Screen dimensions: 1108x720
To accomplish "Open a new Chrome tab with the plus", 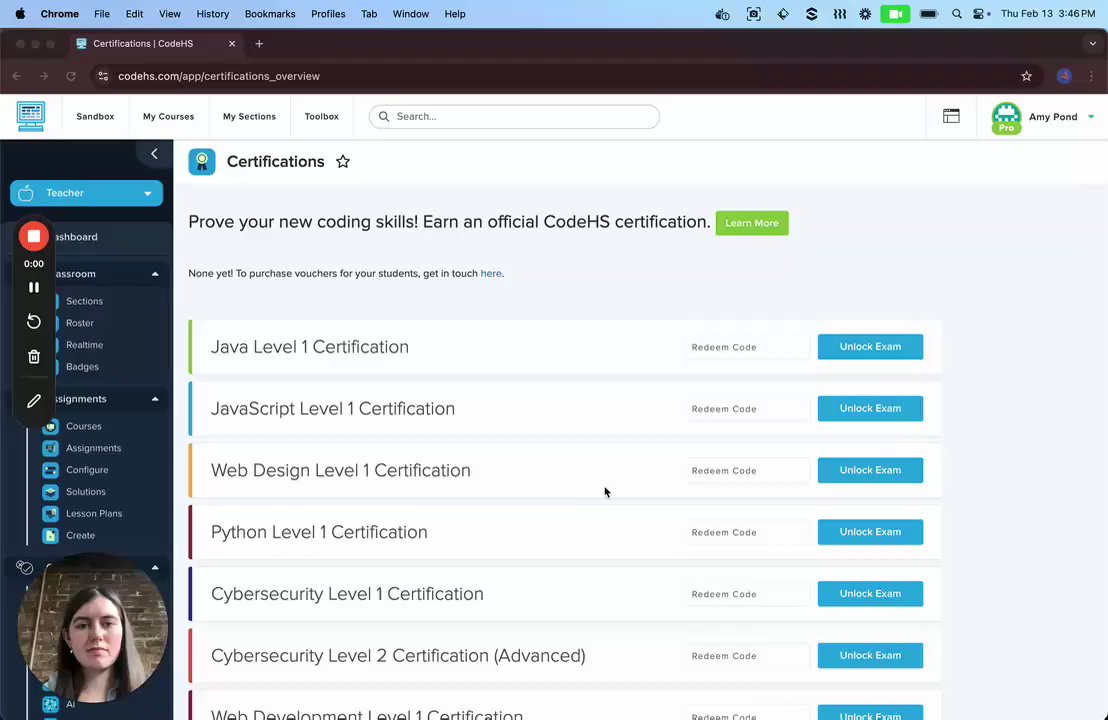I will pyautogui.click(x=259, y=44).
